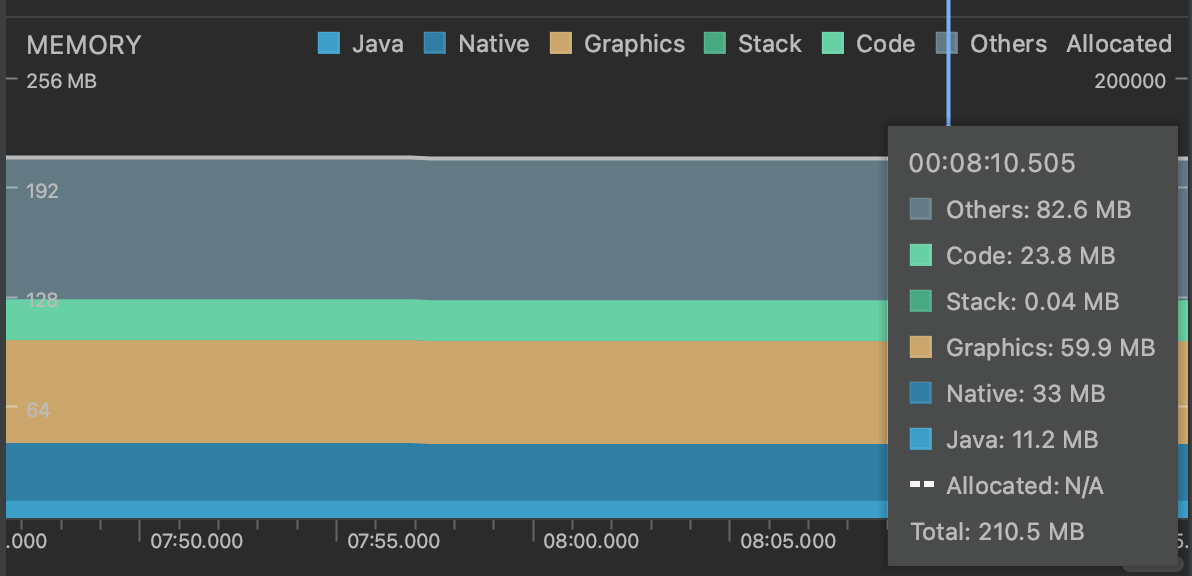Screen dimensions: 1192x576
Task: Click the 00:08:10.505 timestamp in tooltip
Action: 991,163
